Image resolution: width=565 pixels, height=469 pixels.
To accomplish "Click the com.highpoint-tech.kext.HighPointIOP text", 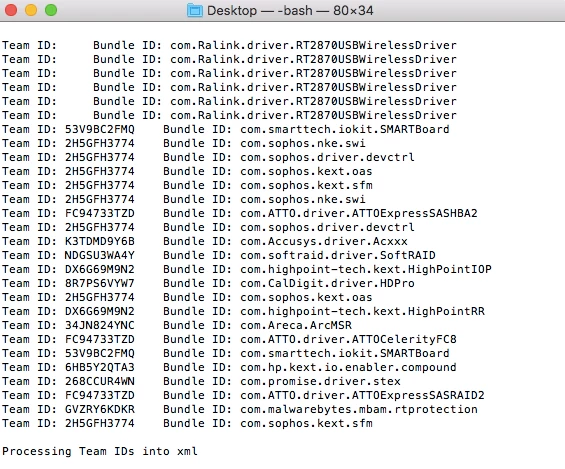I will [x=366, y=269].
